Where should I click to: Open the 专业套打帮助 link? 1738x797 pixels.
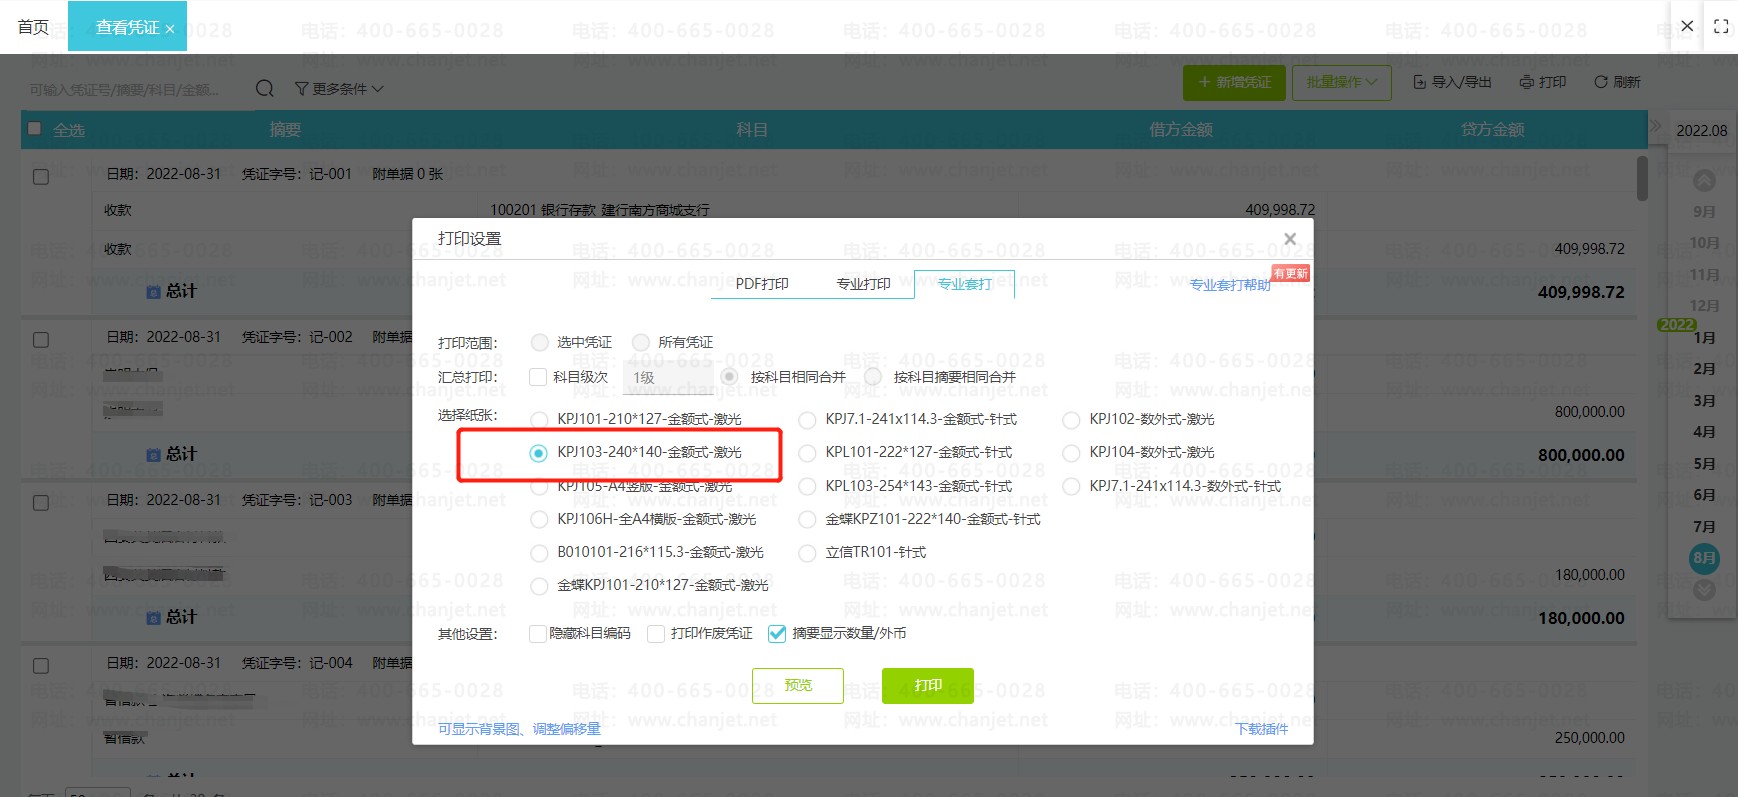(1230, 285)
